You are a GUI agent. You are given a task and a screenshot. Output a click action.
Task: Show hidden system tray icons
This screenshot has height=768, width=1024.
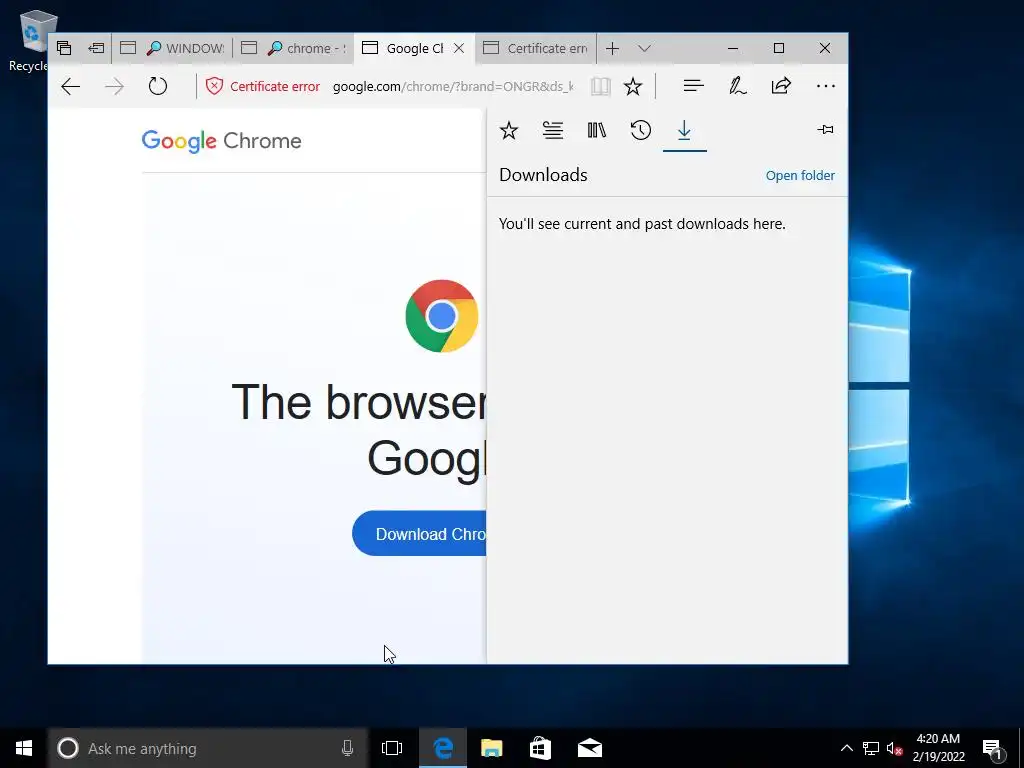click(x=846, y=748)
